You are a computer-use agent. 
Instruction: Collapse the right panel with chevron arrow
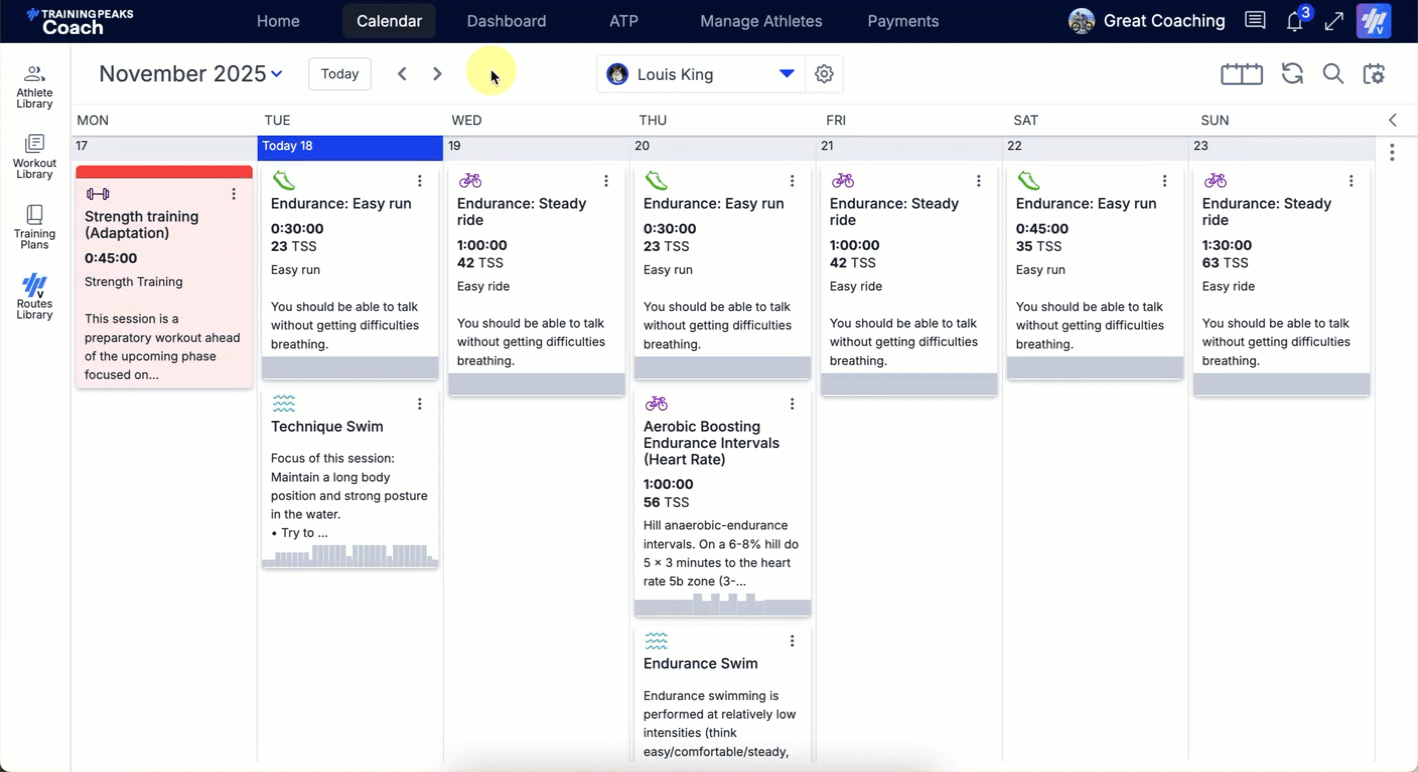point(1393,120)
